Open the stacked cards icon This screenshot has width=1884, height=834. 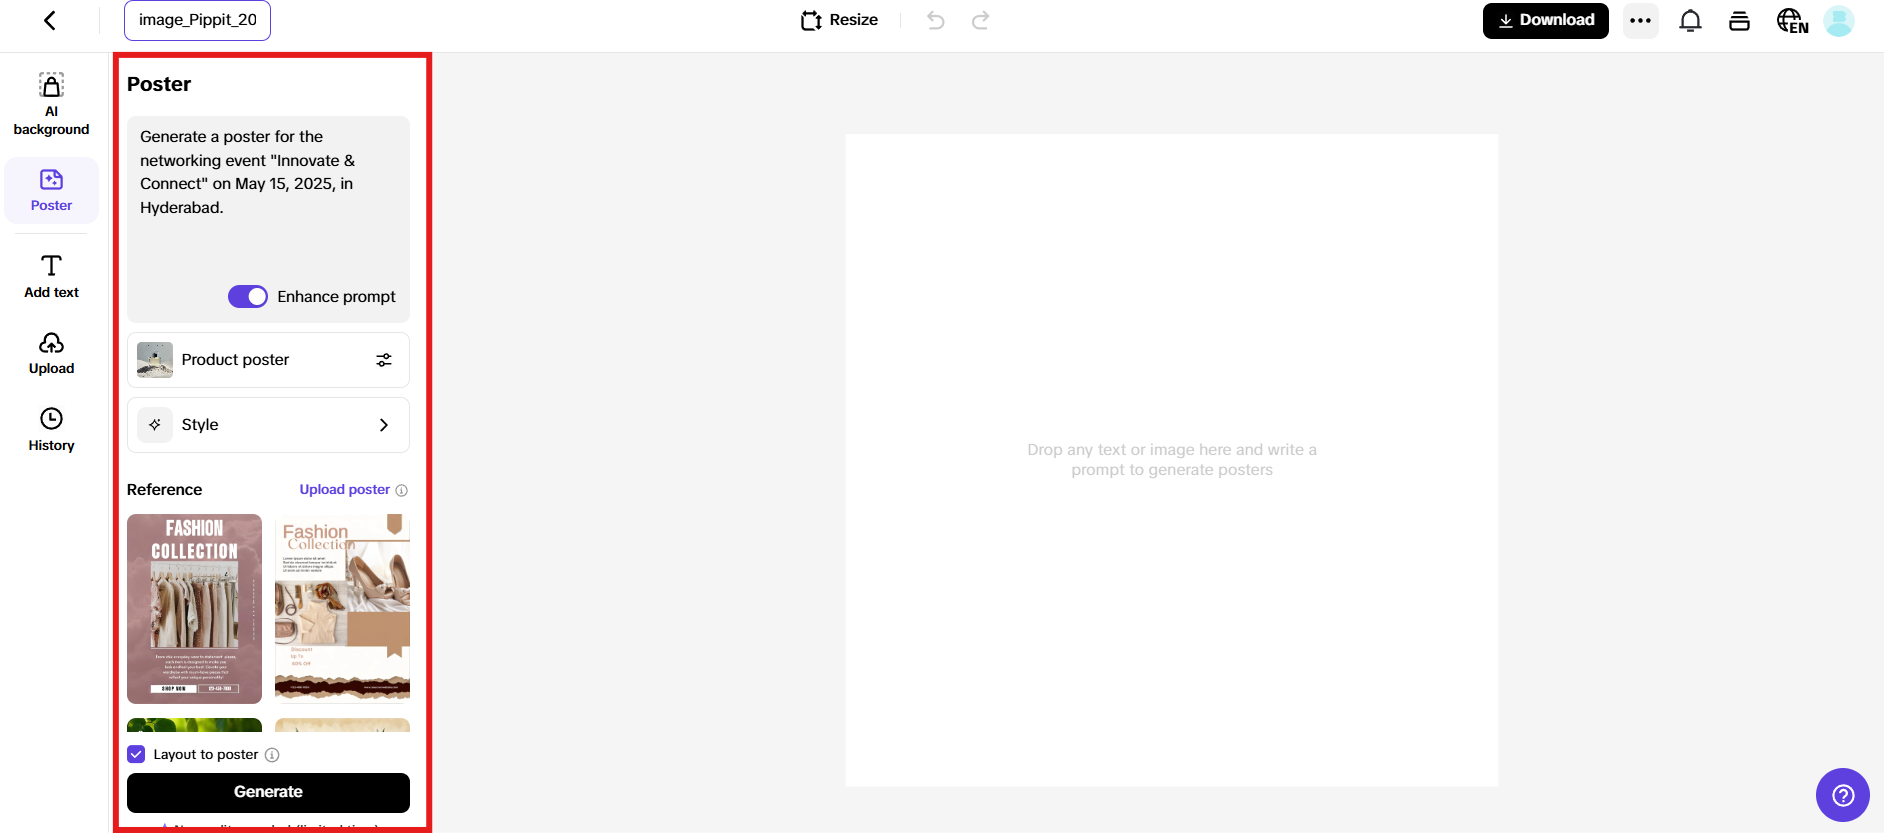[1739, 21]
